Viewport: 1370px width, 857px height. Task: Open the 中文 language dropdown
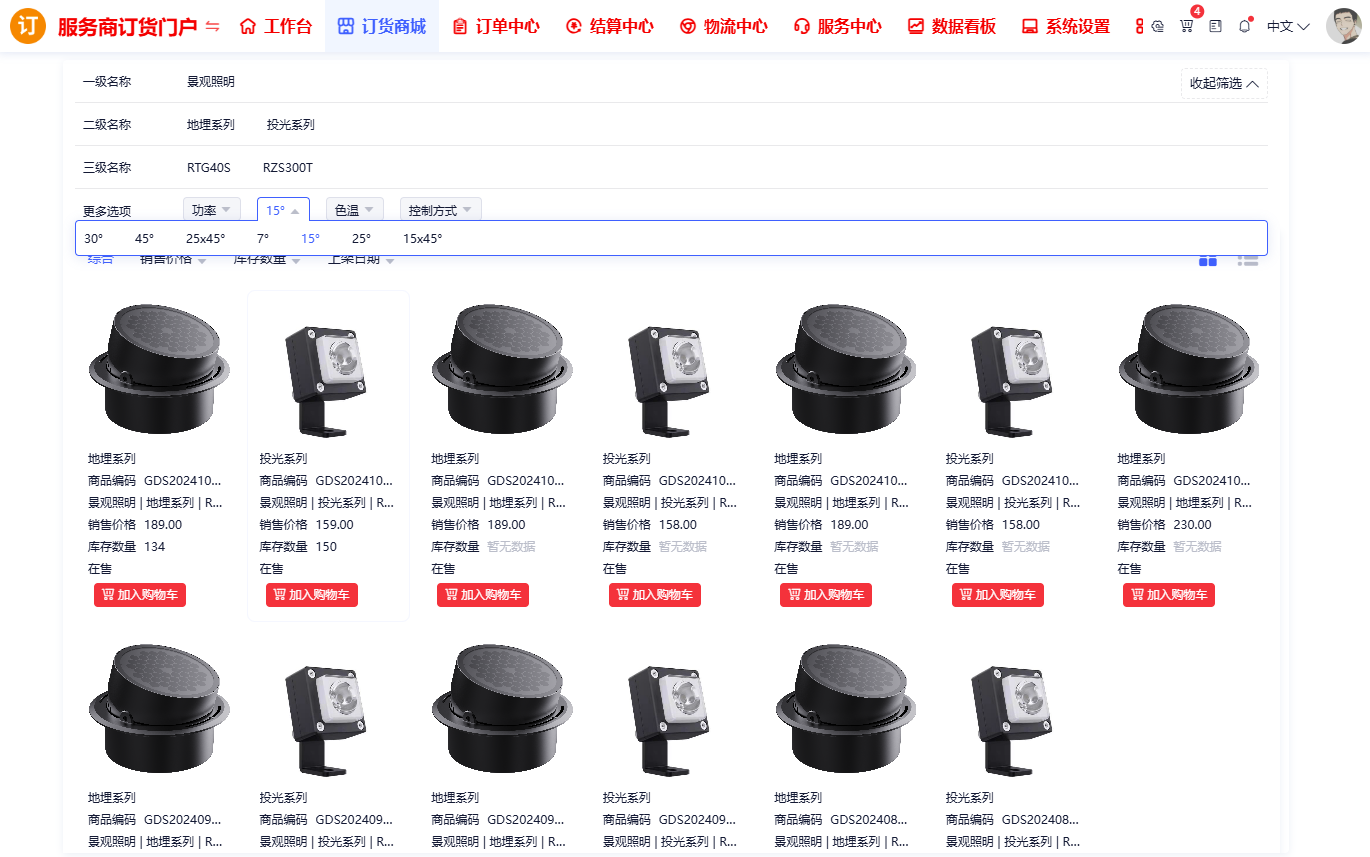coord(1288,27)
